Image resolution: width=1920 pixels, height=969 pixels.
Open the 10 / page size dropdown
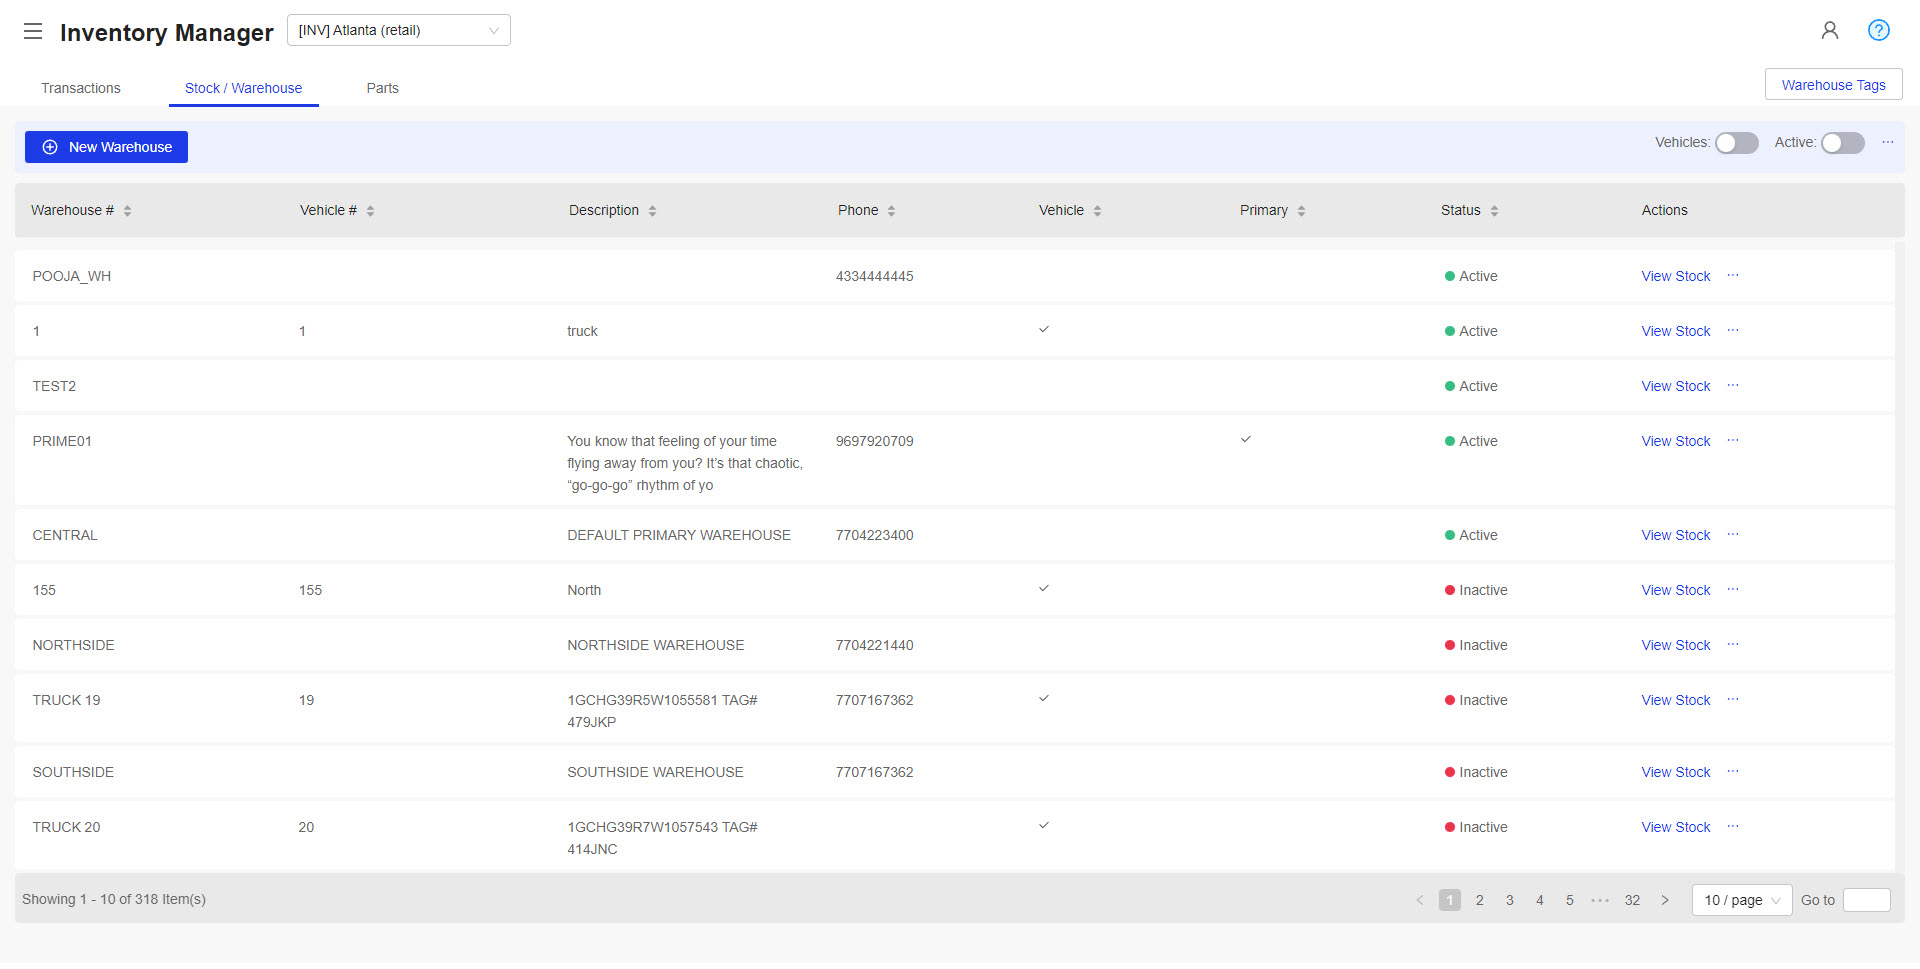(x=1742, y=900)
